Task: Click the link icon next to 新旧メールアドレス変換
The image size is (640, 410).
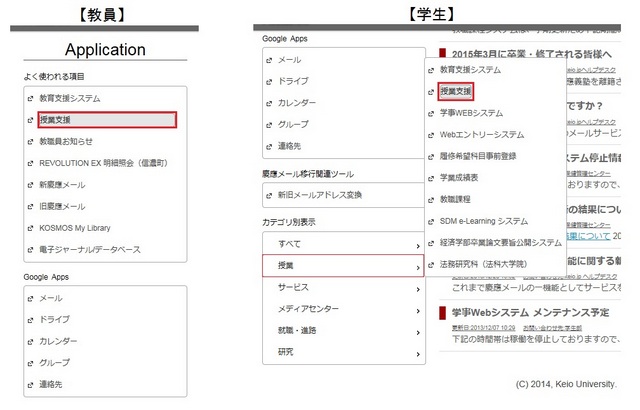Action: 269,194
